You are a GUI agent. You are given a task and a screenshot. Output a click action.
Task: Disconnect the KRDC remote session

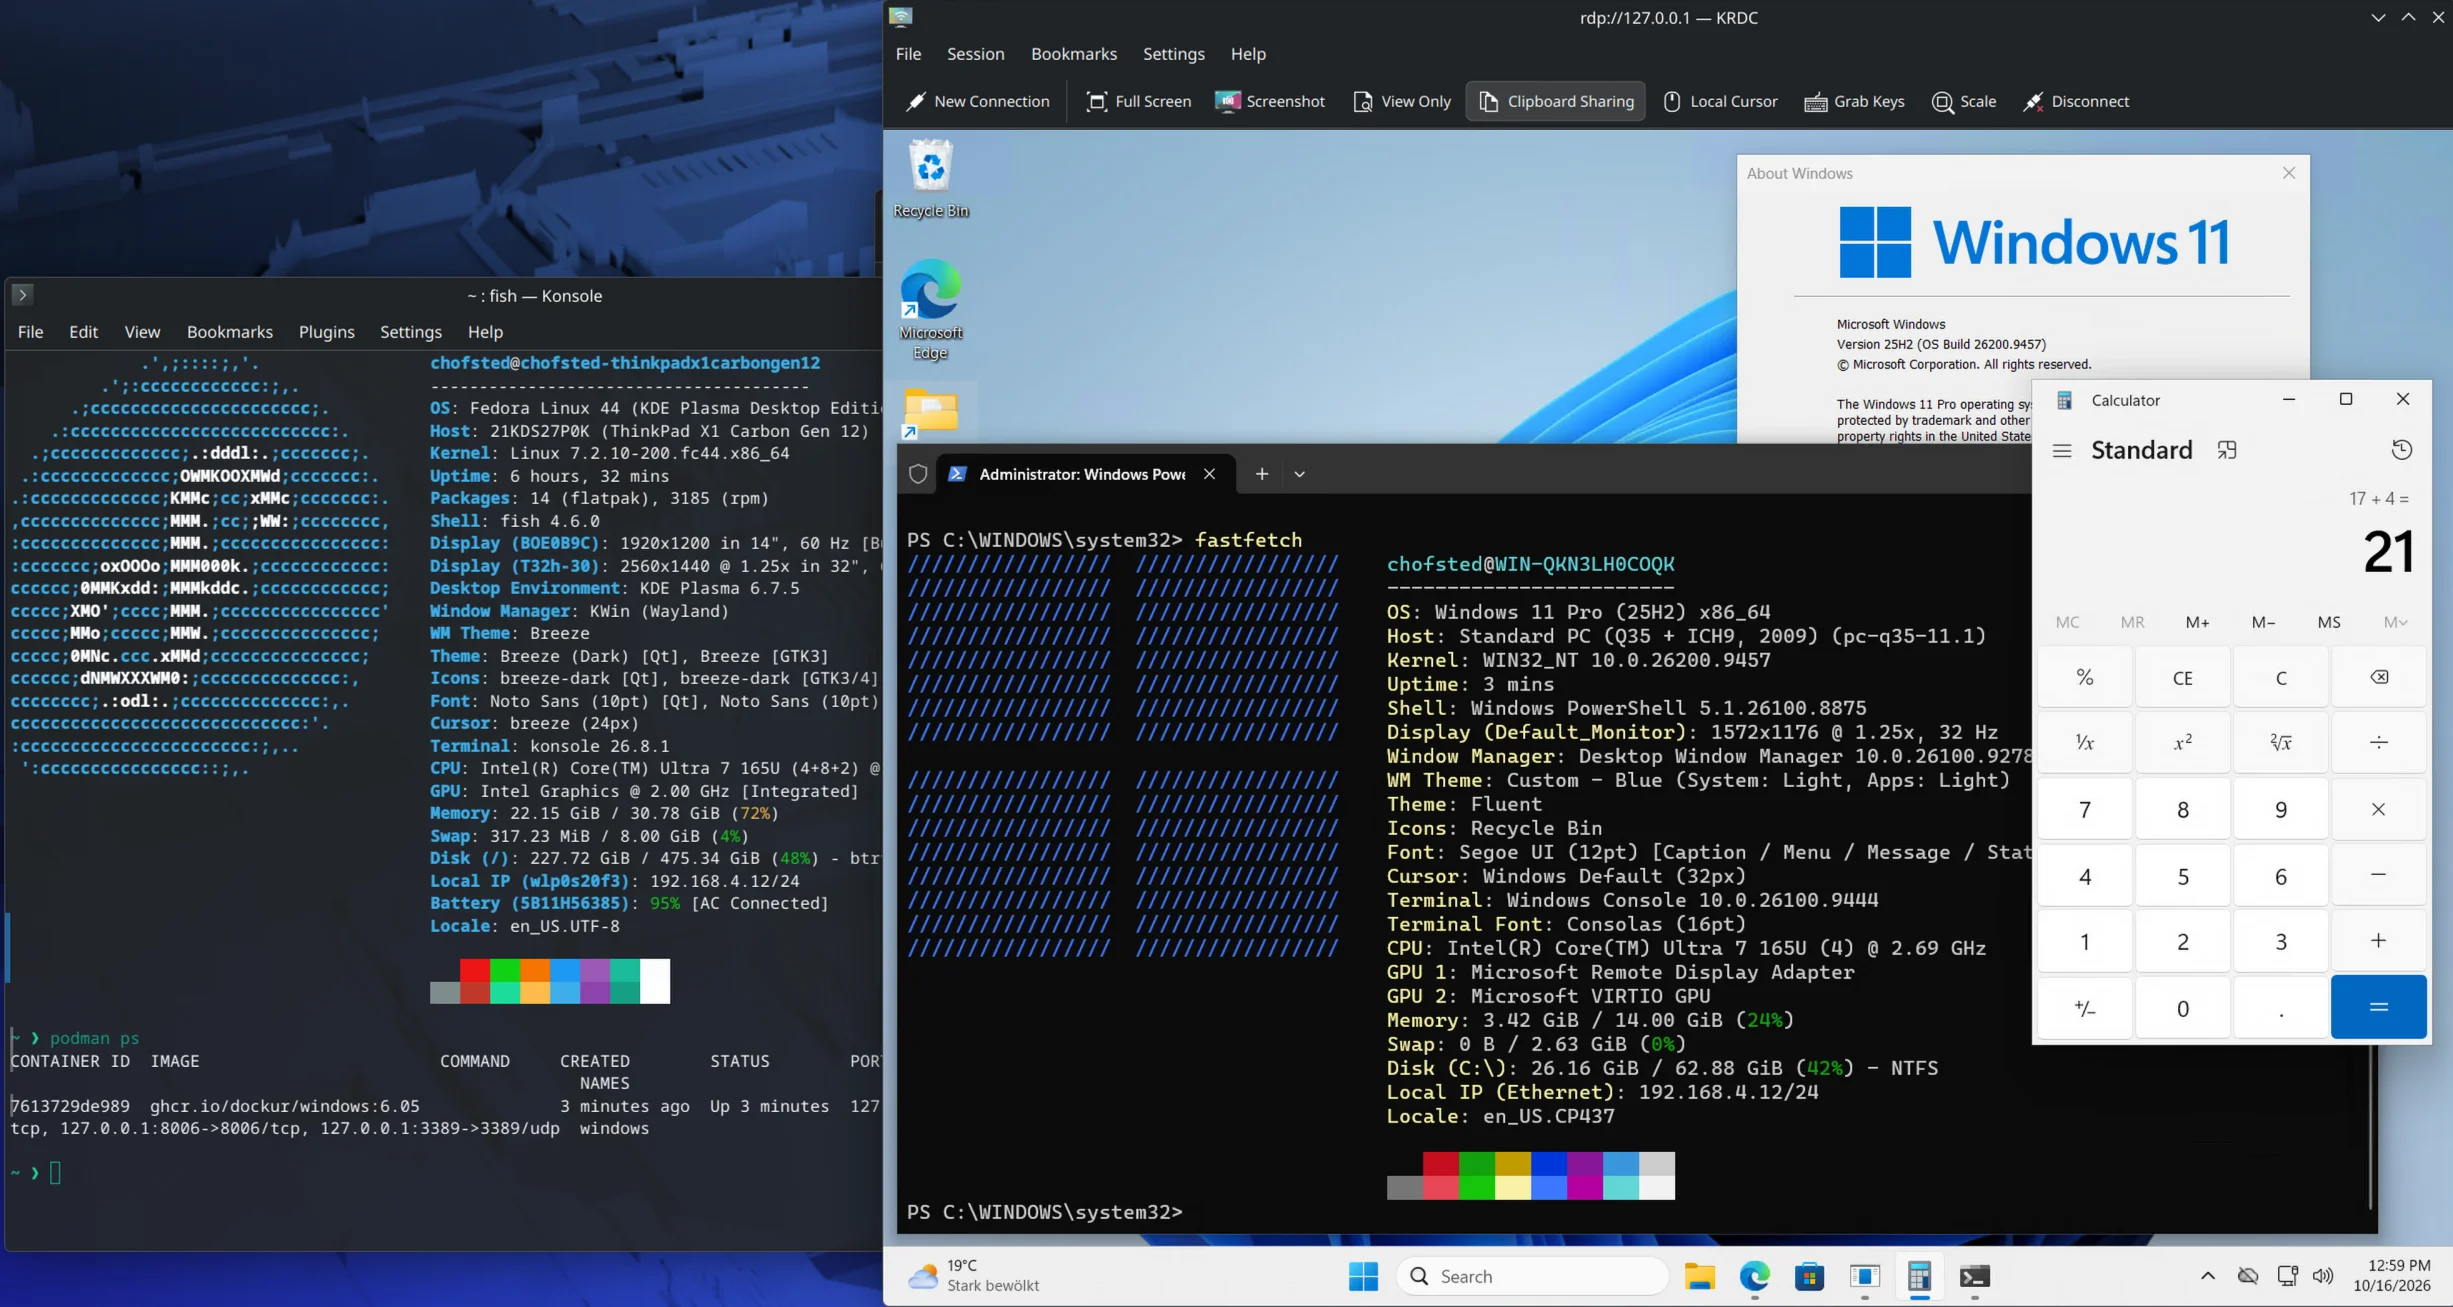coord(2076,101)
